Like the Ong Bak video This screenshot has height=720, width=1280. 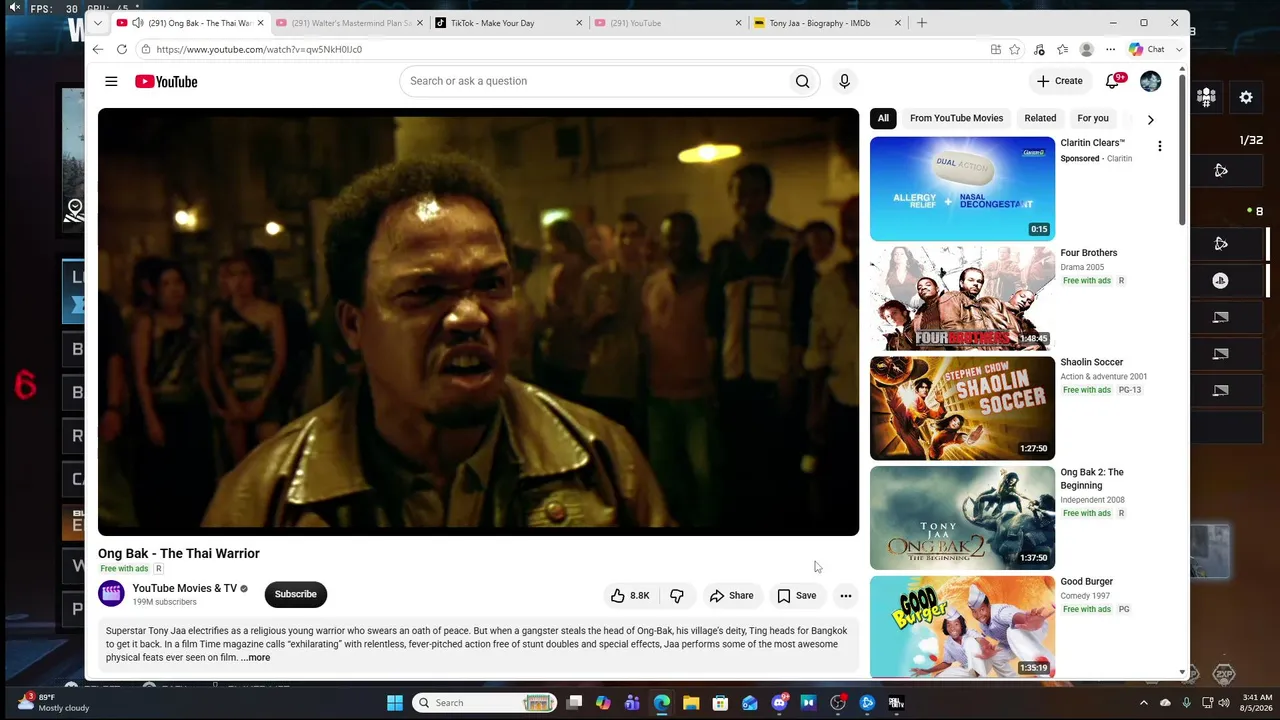(x=630, y=595)
